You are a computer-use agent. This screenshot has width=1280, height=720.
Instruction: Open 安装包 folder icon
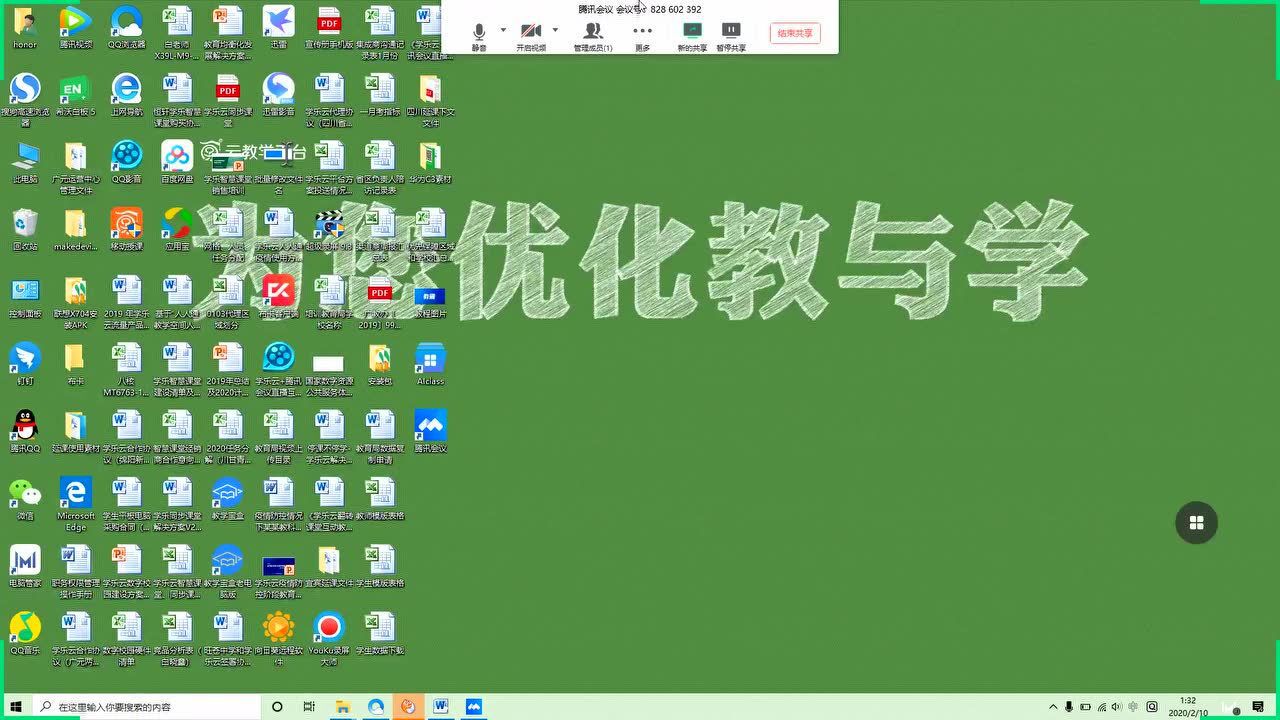379,364
